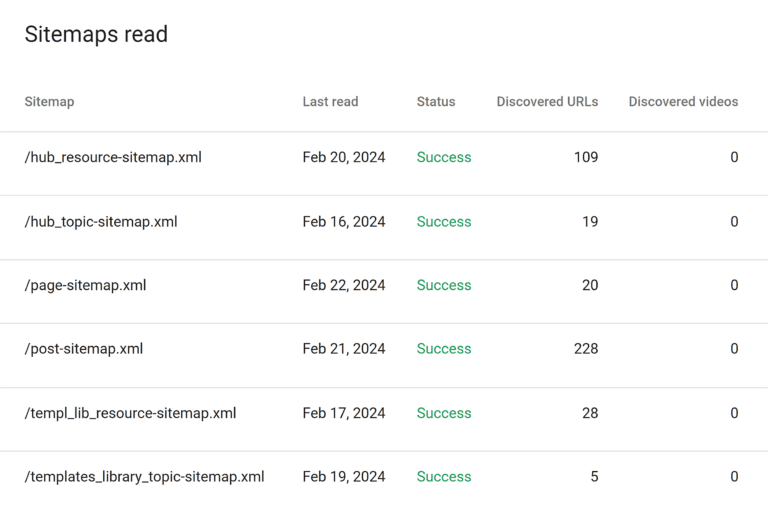Click the Discovered videos column header

click(x=683, y=101)
